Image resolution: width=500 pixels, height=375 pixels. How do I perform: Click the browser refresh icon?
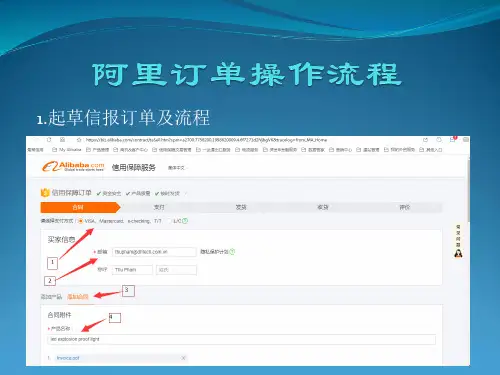click(49, 140)
